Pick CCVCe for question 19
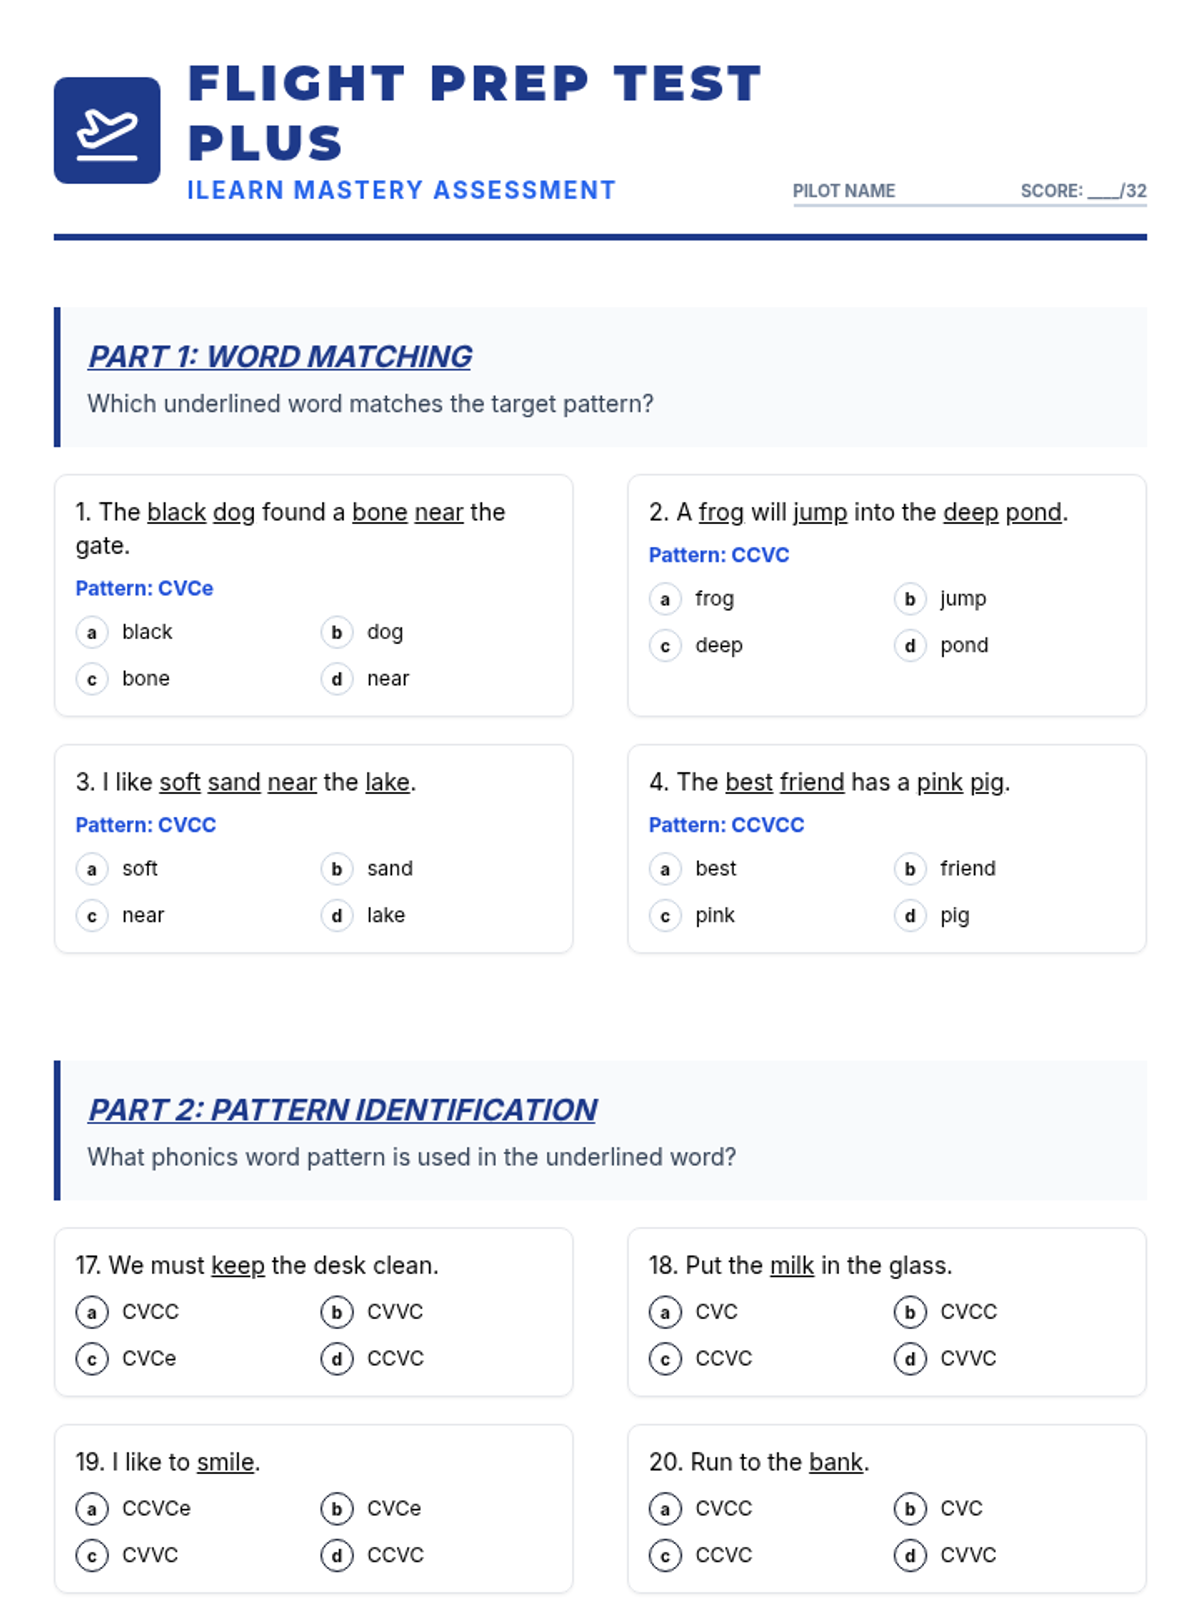Viewport: 1200px width, 1600px height. [92, 1508]
